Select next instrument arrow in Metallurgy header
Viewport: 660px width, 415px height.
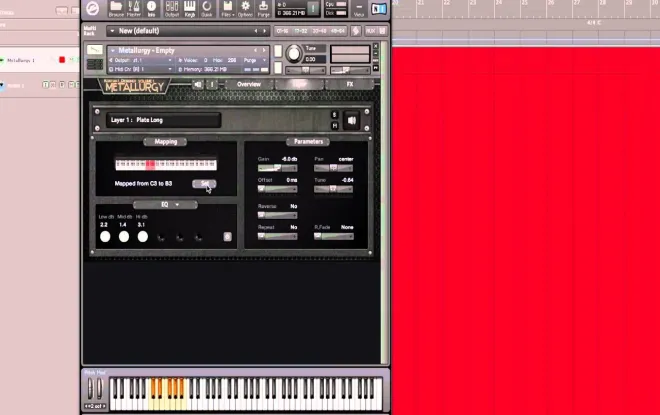264,51
